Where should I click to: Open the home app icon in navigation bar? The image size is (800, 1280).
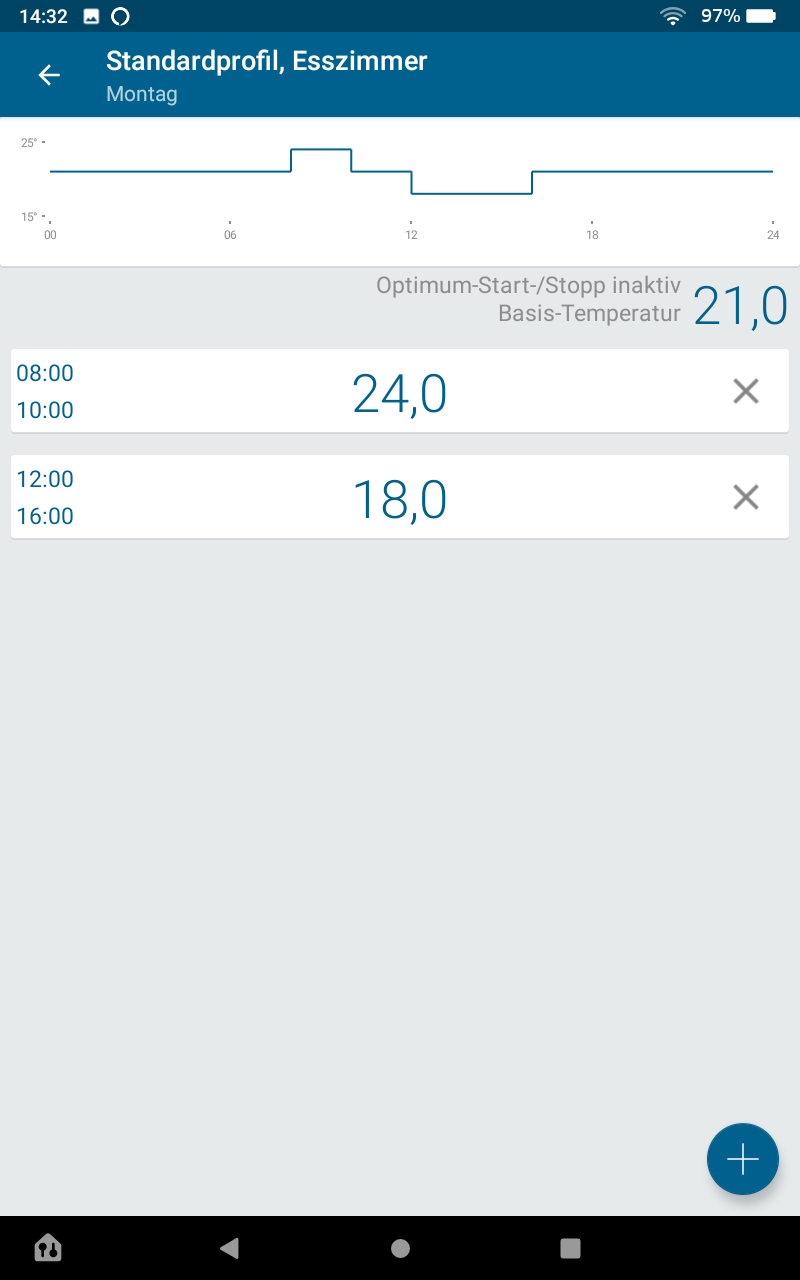48,1247
